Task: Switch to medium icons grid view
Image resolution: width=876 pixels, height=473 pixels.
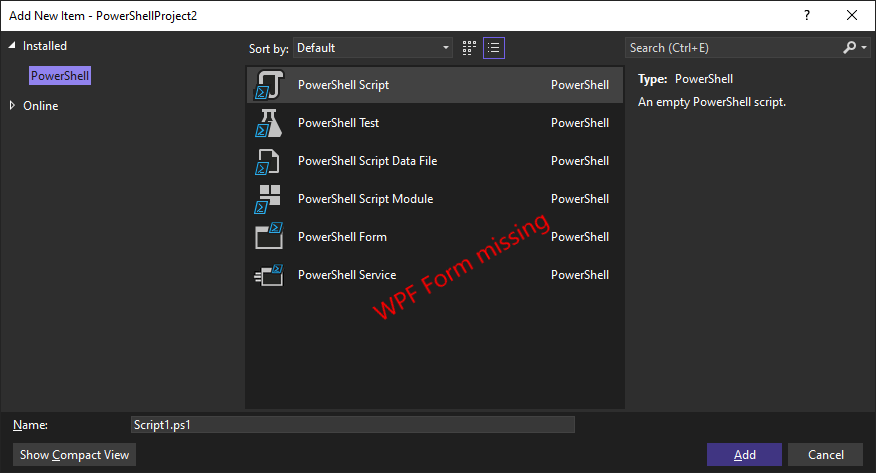Action: (469, 48)
